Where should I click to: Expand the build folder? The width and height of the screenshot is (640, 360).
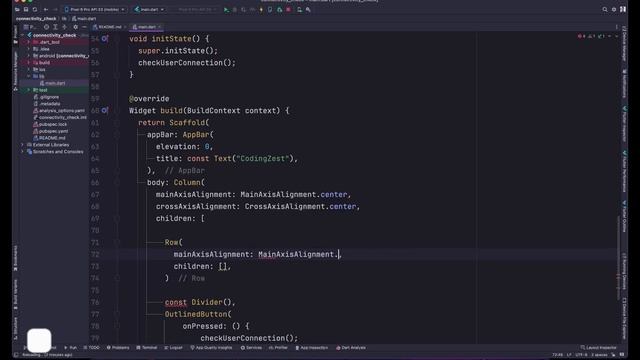coord(29,63)
